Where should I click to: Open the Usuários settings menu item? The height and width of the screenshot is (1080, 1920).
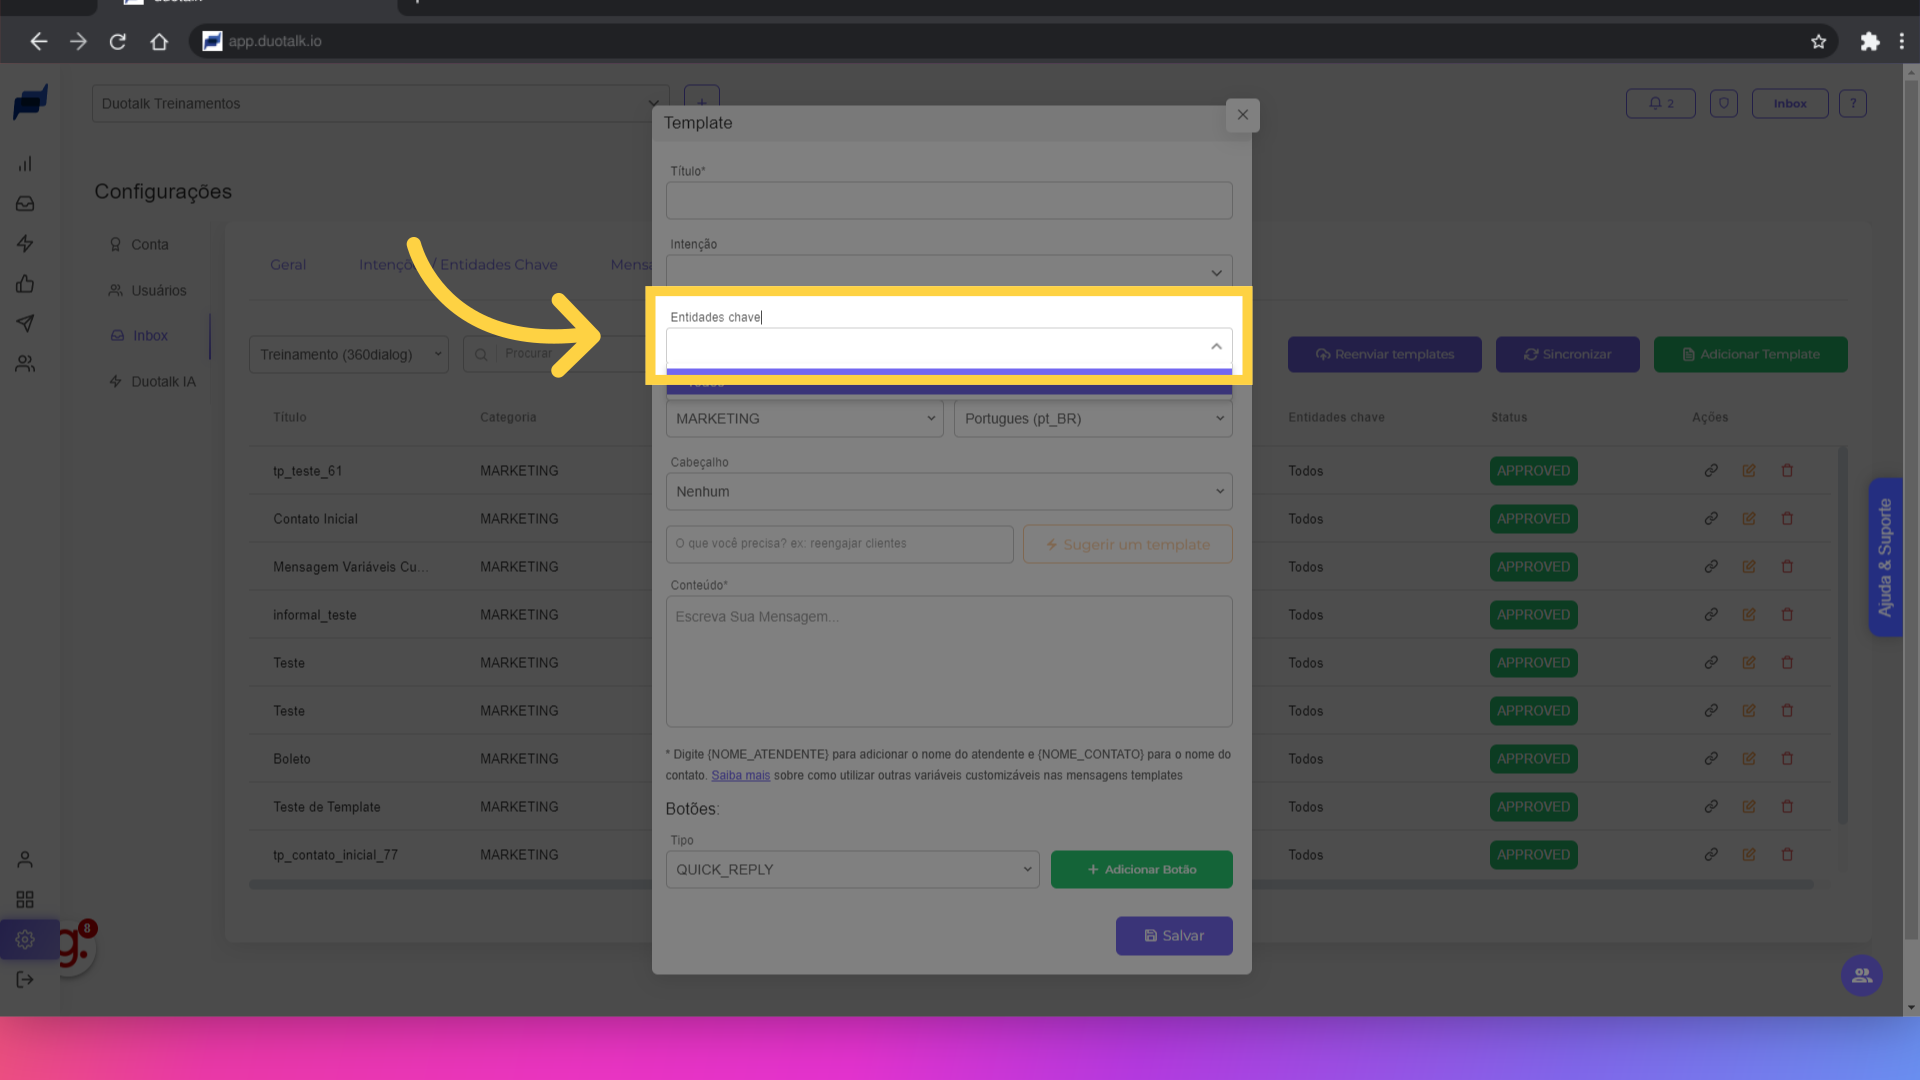pos(148,290)
